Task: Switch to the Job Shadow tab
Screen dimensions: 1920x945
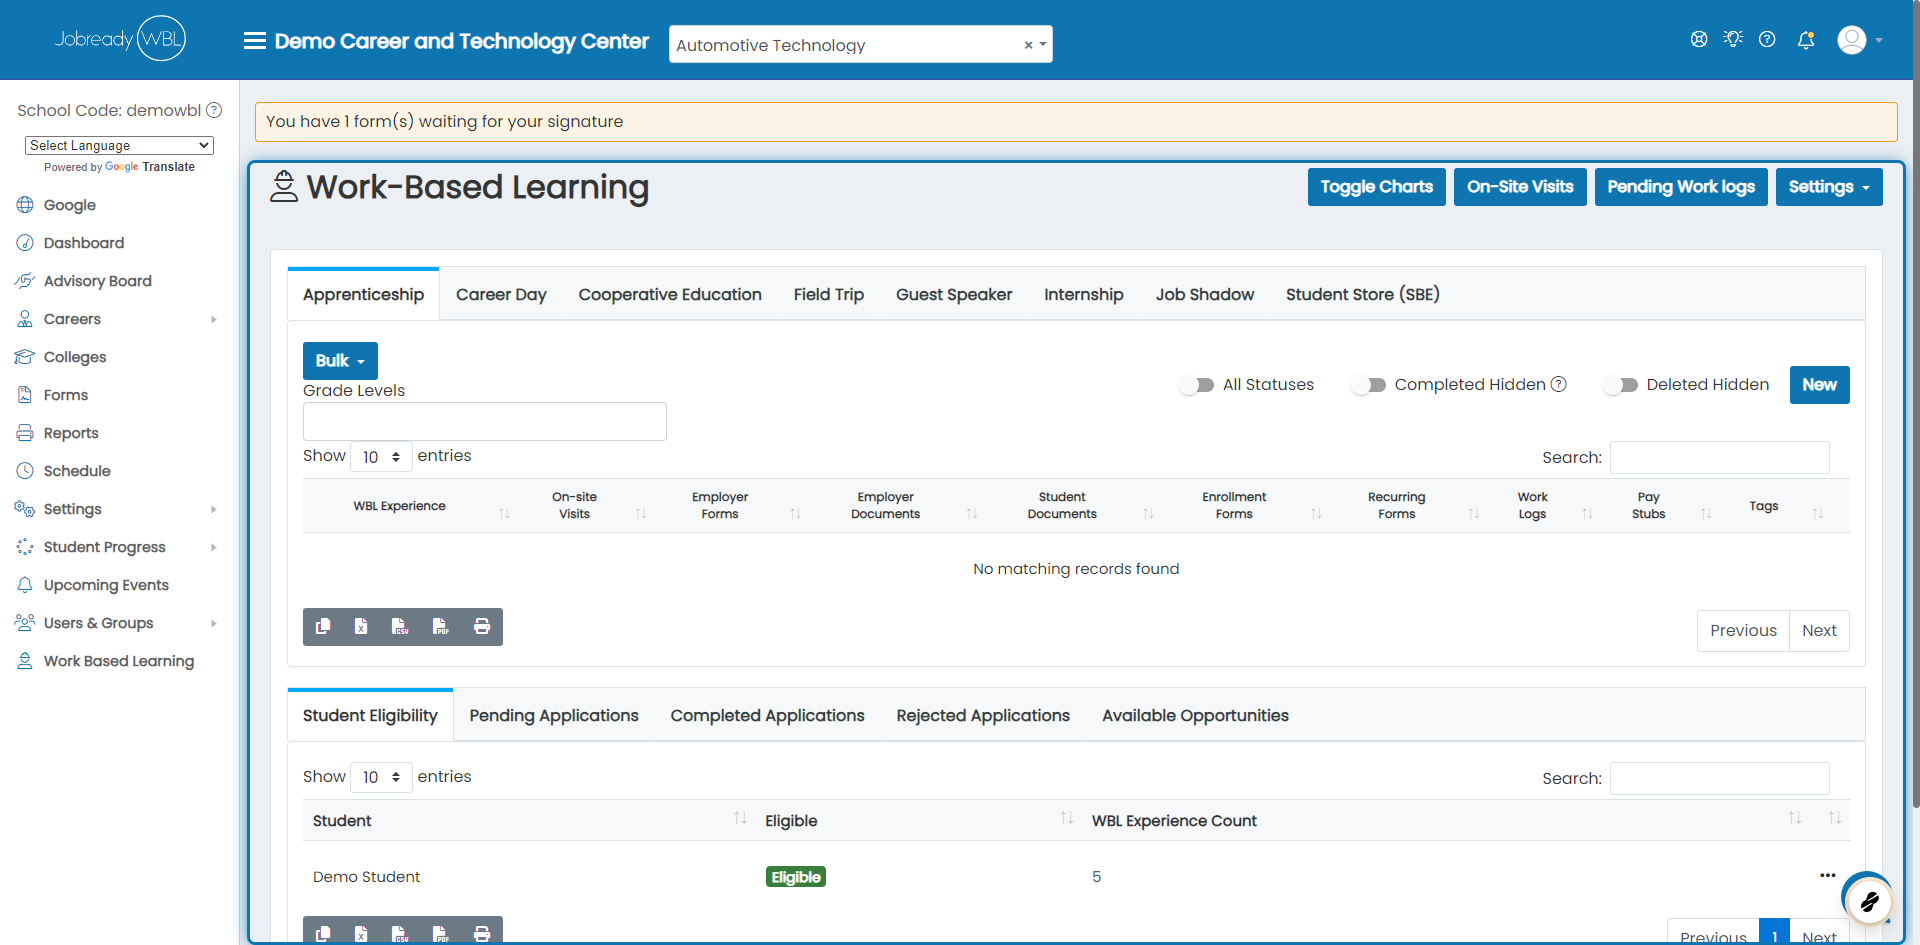Action: pyautogui.click(x=1205, y=294)
